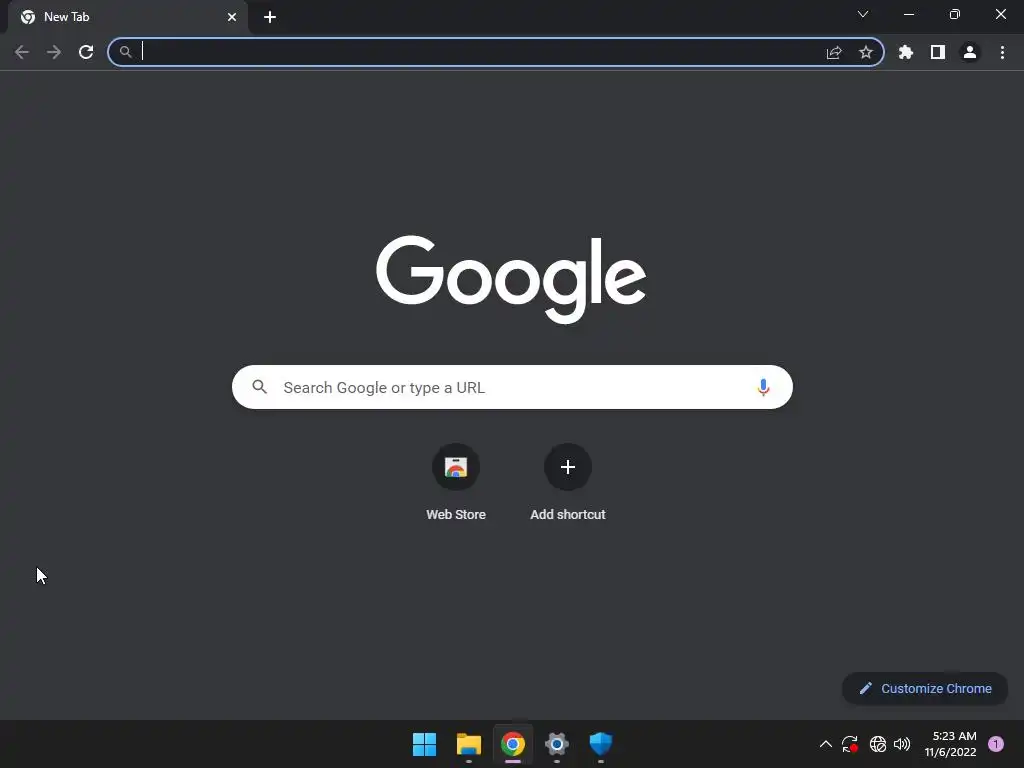Expand the tab search chevron
This screenshot has height=768, width=1024.
tap(863, 14)
